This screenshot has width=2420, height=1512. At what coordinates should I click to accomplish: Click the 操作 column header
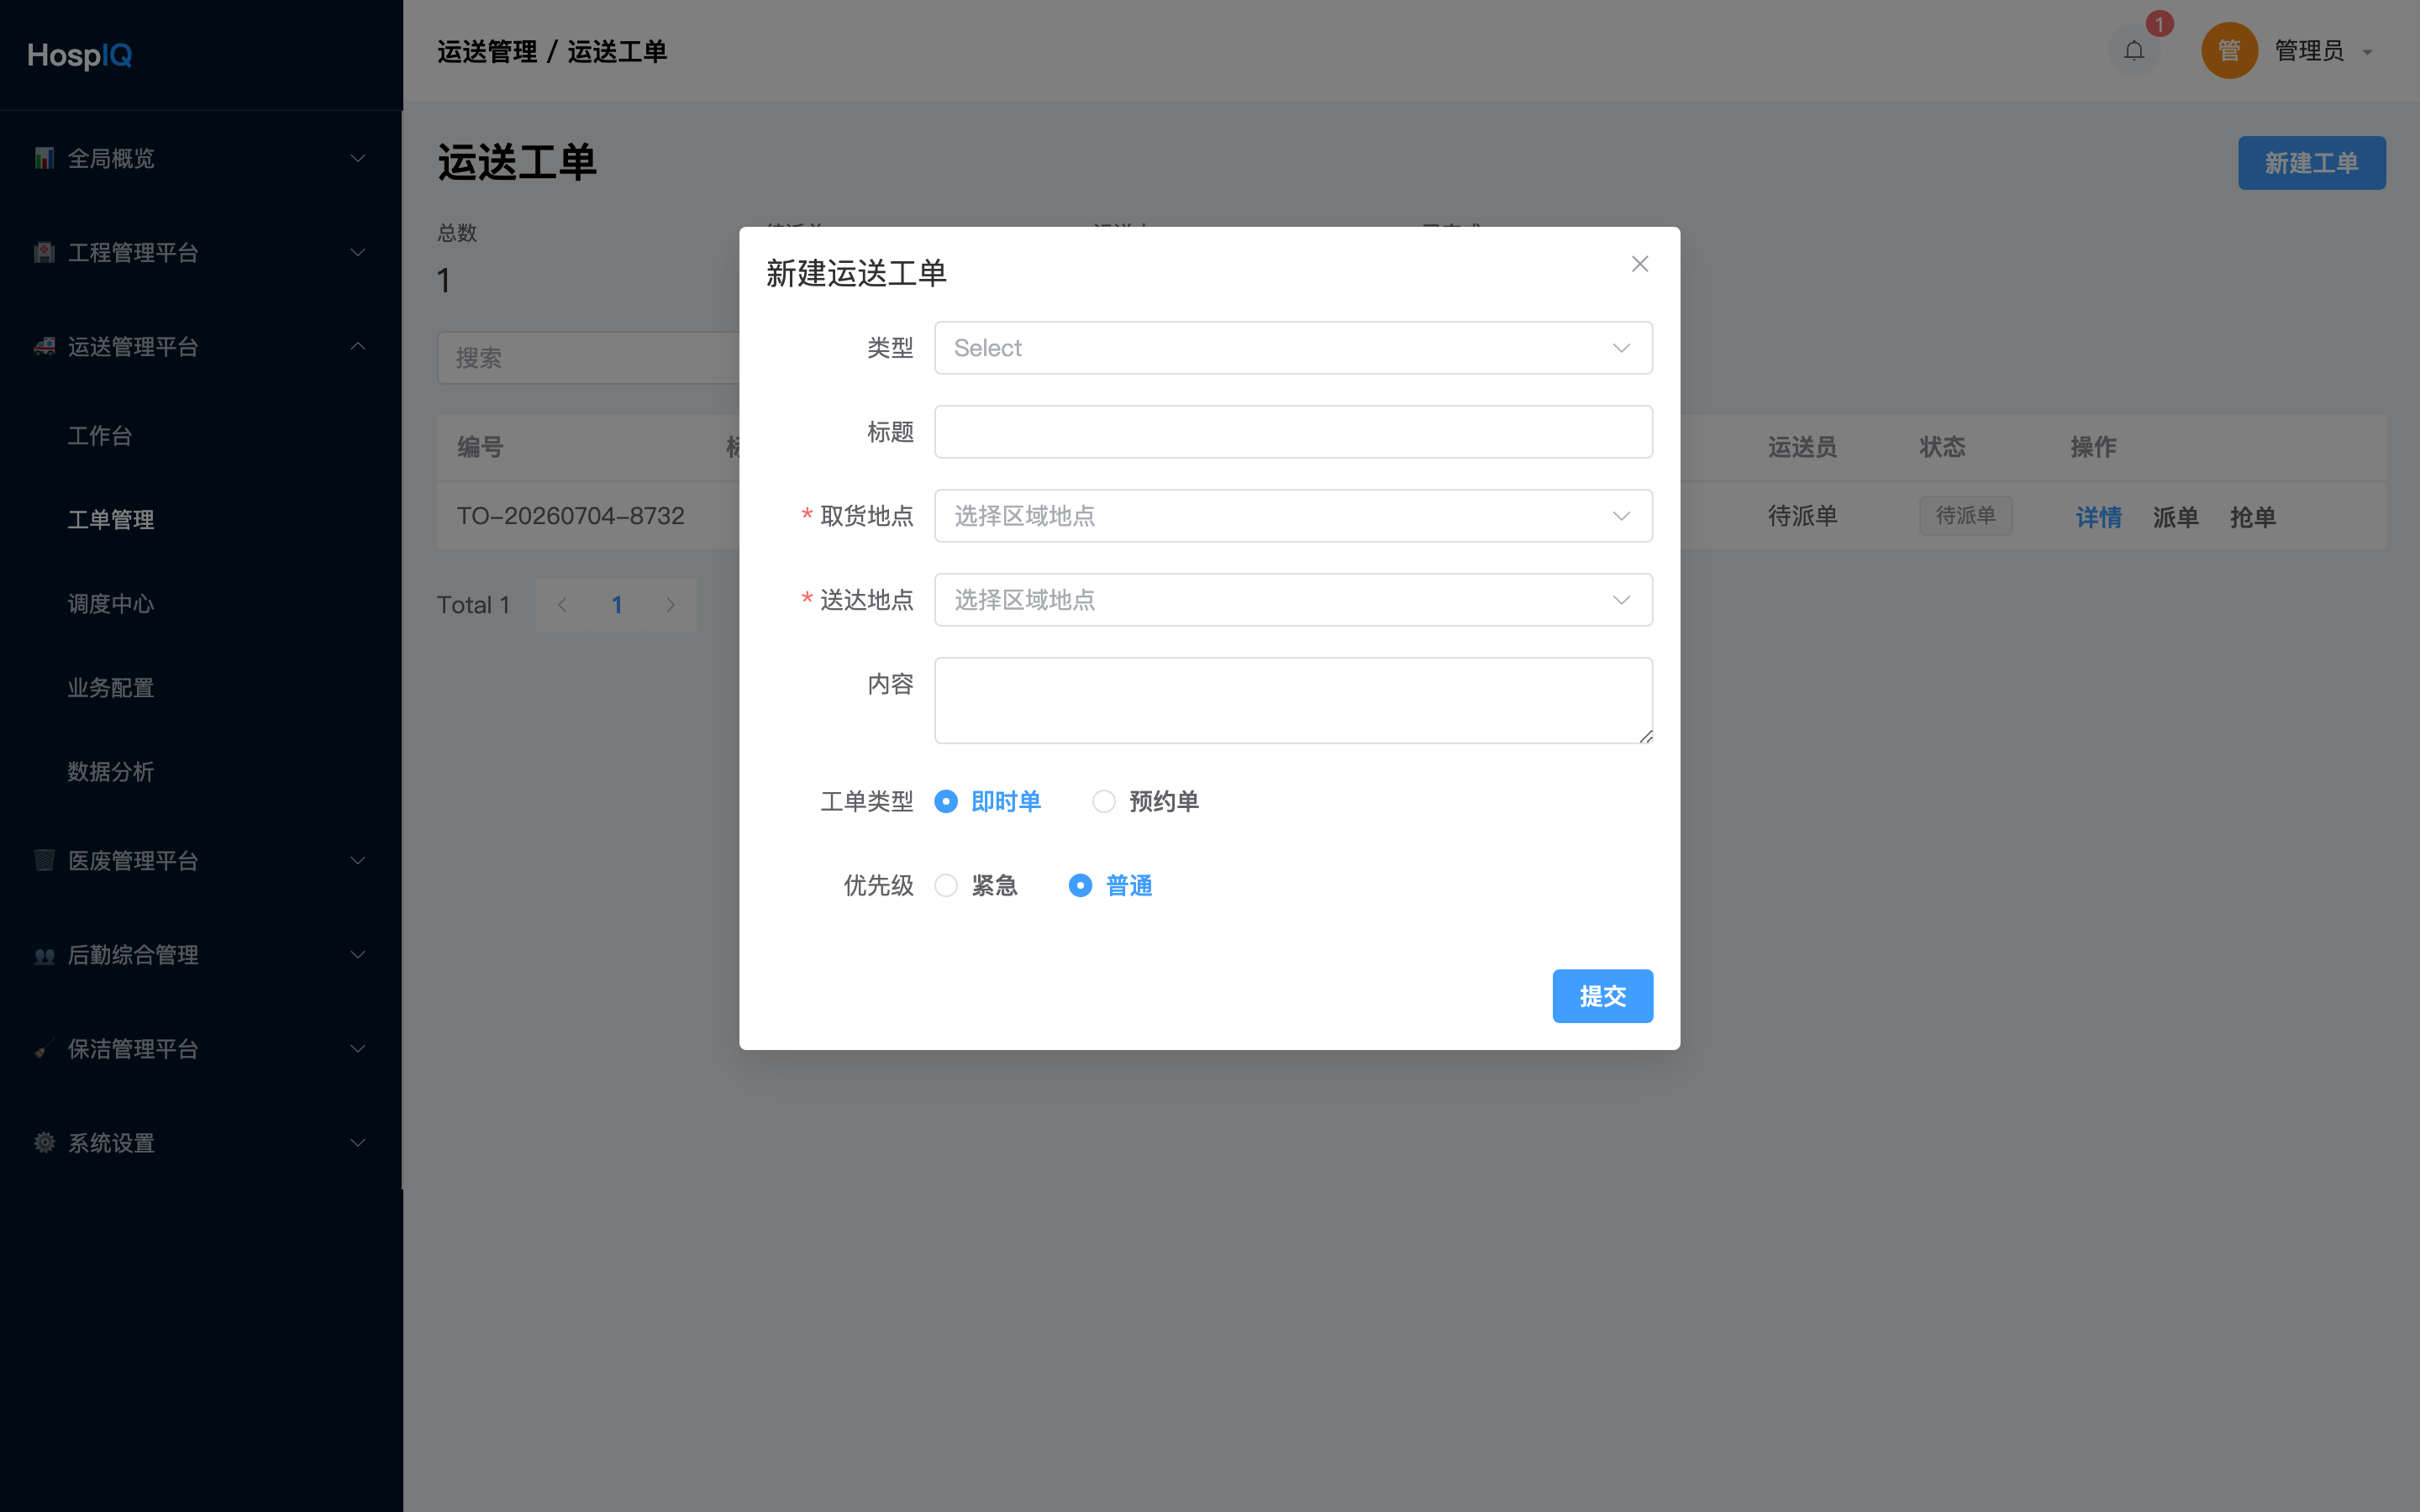(x=2093, y=447)
